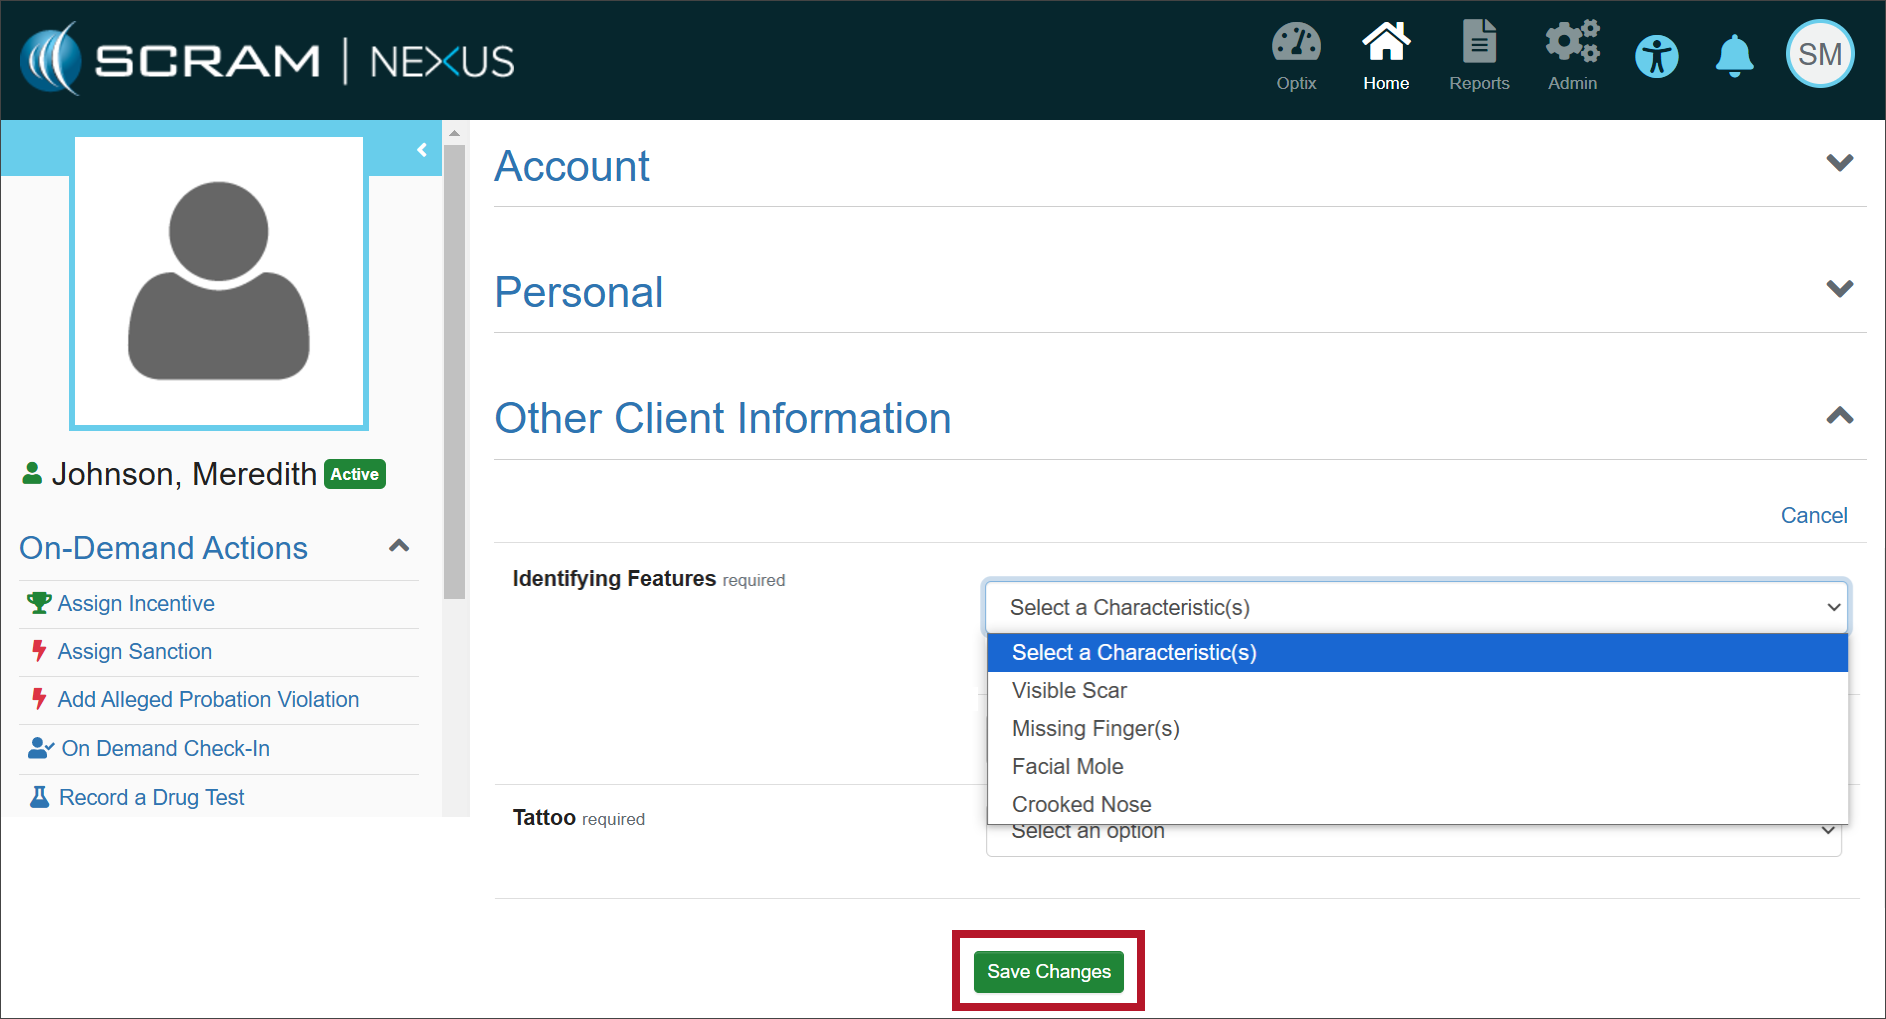Click the accessibility icon in header

pyautogui.click(x=1657, y=56)
